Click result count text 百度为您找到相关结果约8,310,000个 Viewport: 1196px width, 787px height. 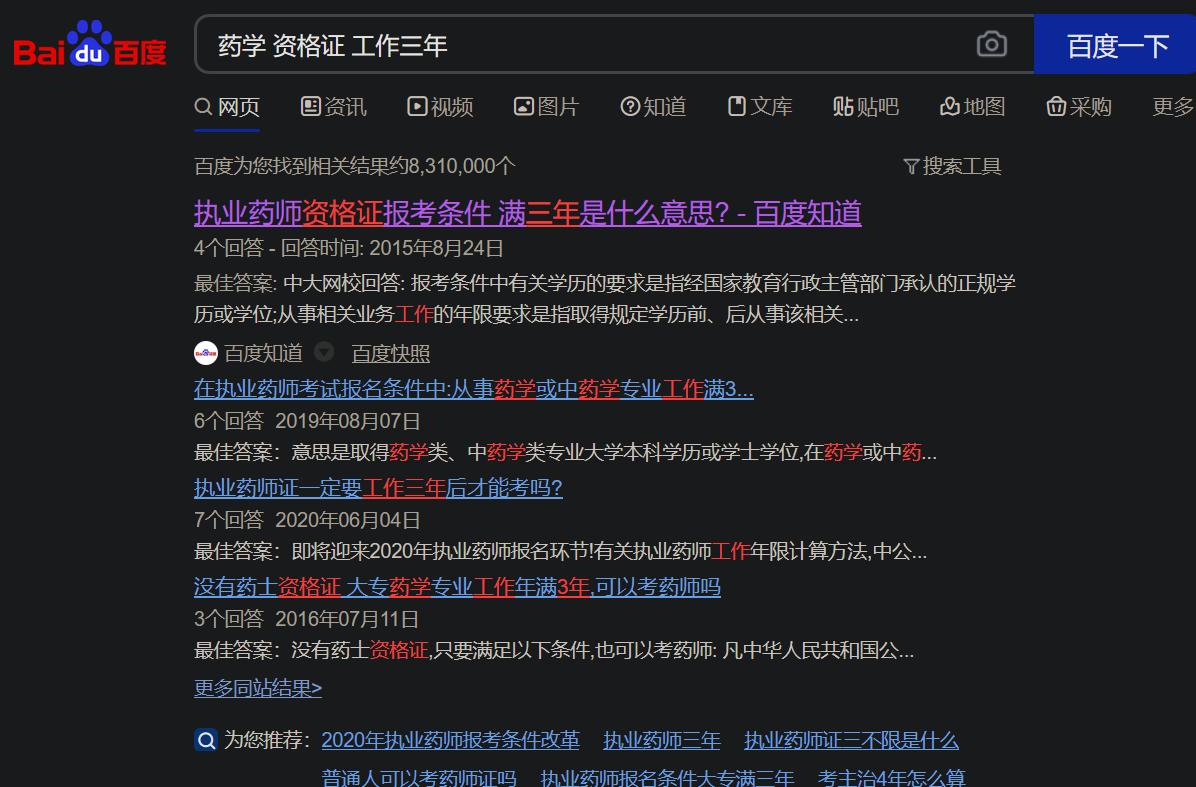[355, 166]
